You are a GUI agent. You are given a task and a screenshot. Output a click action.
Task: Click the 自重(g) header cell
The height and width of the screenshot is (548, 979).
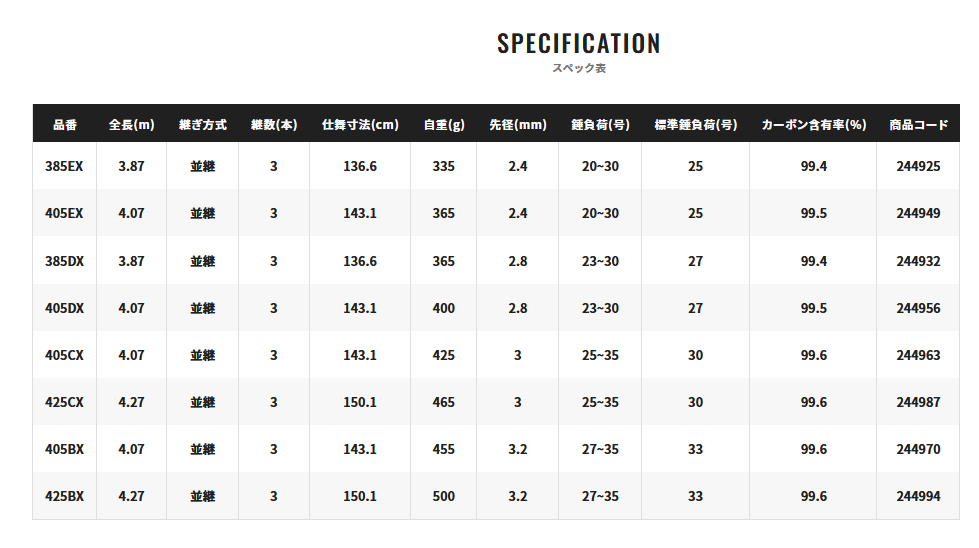click(x=444, y=125)
